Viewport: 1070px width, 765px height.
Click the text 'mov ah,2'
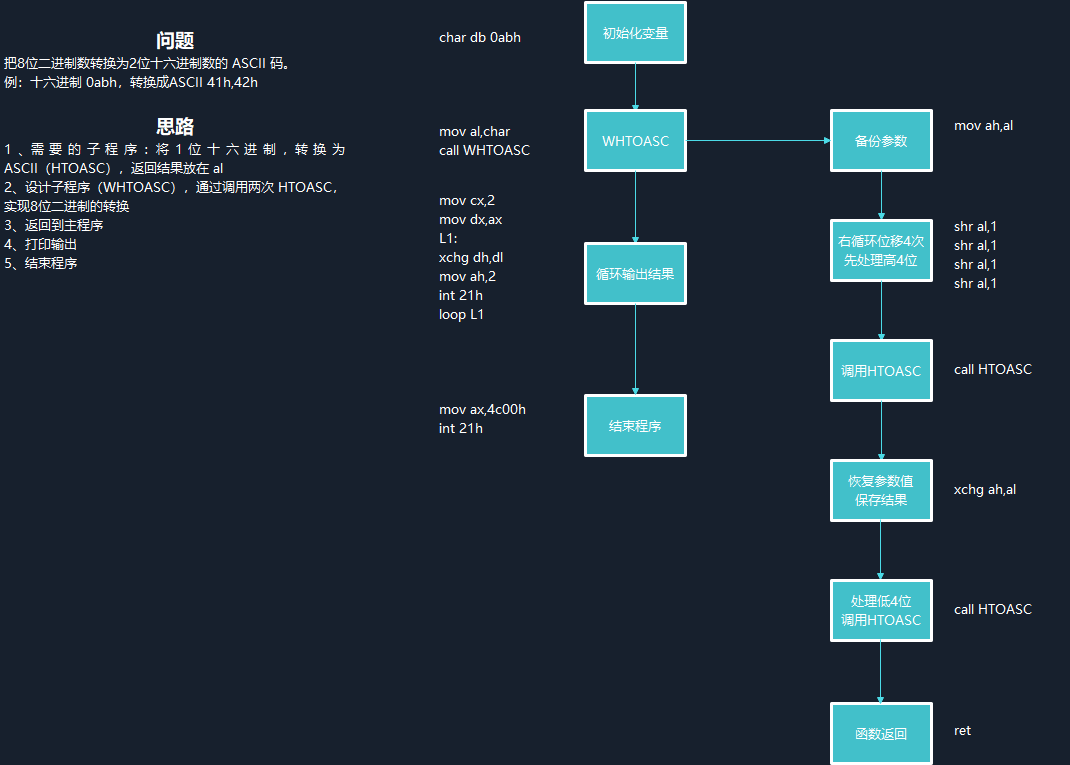(x=467, y=276)
